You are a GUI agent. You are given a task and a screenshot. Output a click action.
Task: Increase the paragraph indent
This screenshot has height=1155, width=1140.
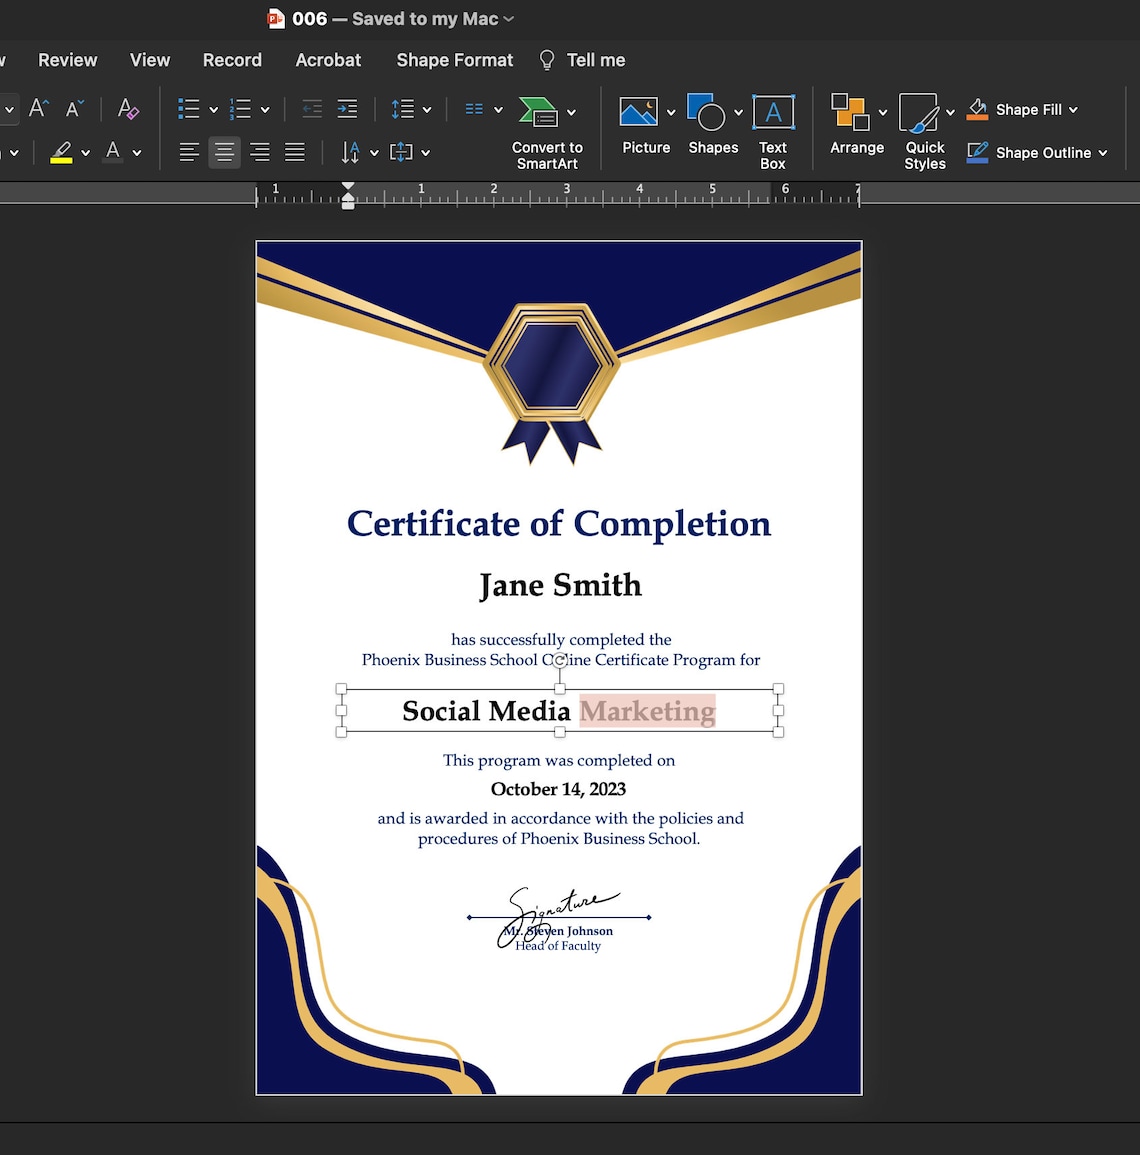point(347,108)
